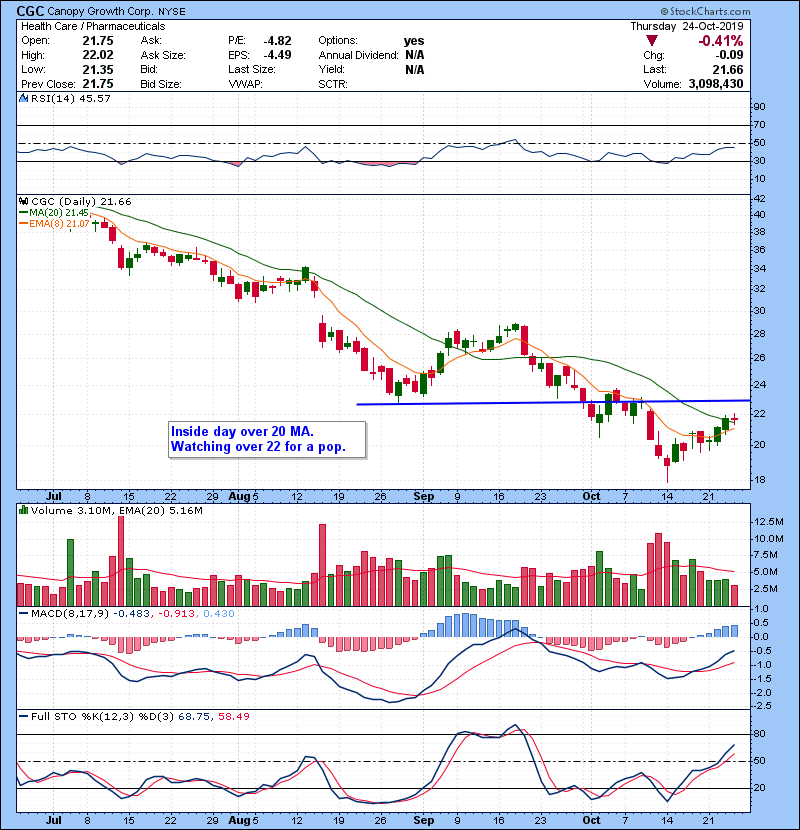
Task: Click the EMA(8) 21.07 legend label
Action: (x=59, y=223)
